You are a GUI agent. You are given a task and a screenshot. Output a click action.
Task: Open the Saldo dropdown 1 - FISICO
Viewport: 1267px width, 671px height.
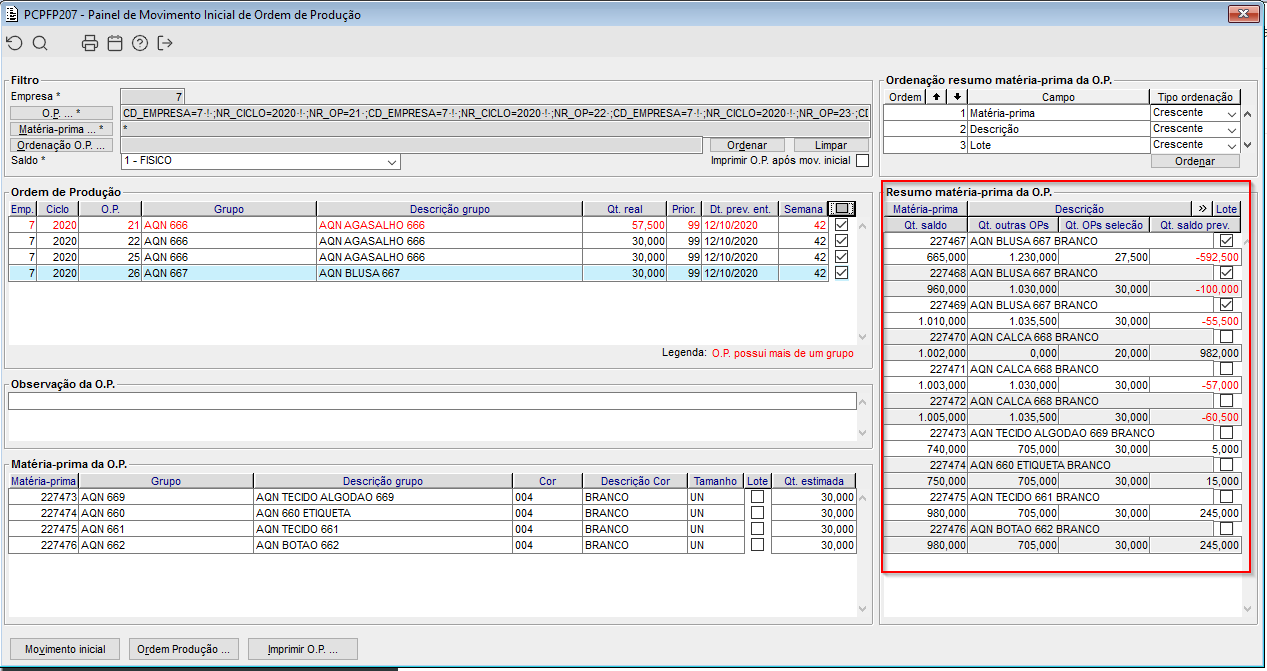tap(391, 161)
